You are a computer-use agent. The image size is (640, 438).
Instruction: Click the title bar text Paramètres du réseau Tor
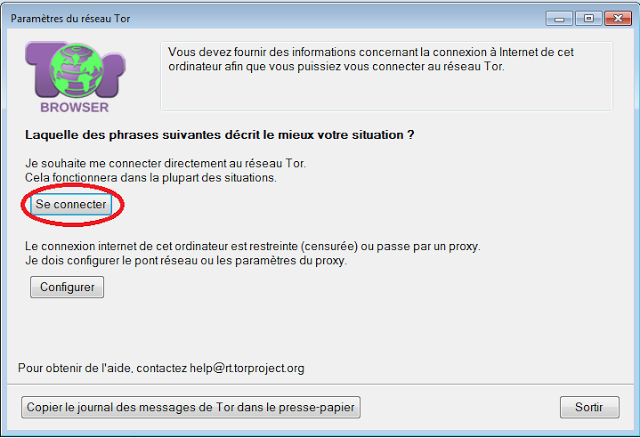pos(70,19)
